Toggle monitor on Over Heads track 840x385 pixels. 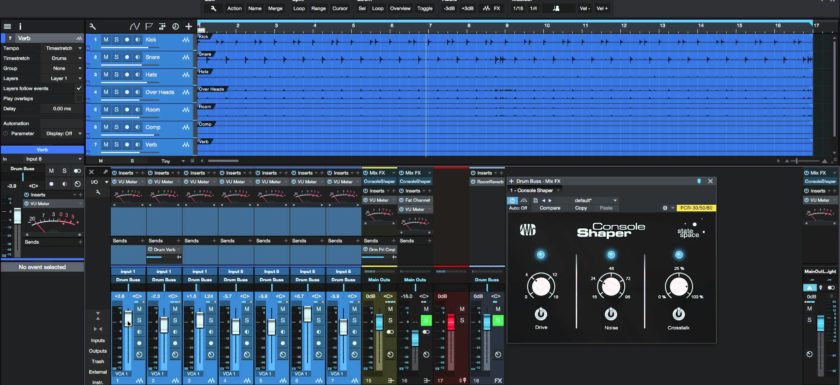(137, 92)
